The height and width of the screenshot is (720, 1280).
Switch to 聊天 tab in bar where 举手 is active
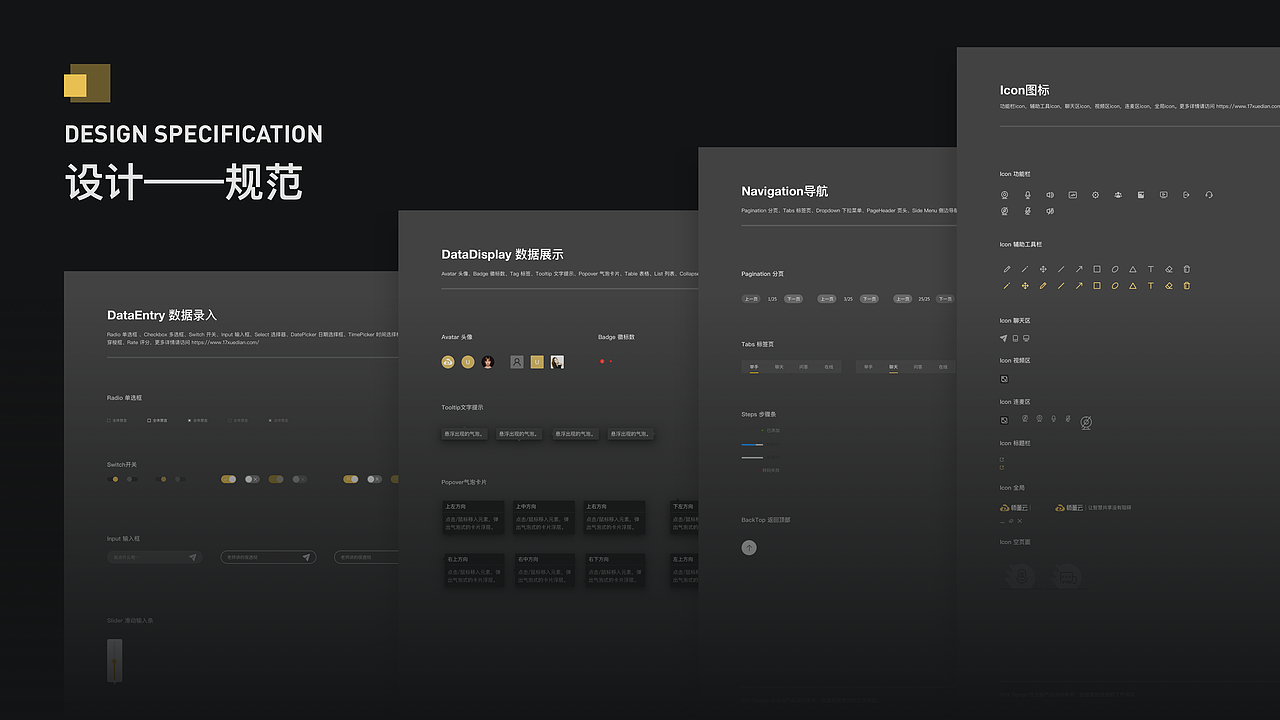[x=779, y=367]
